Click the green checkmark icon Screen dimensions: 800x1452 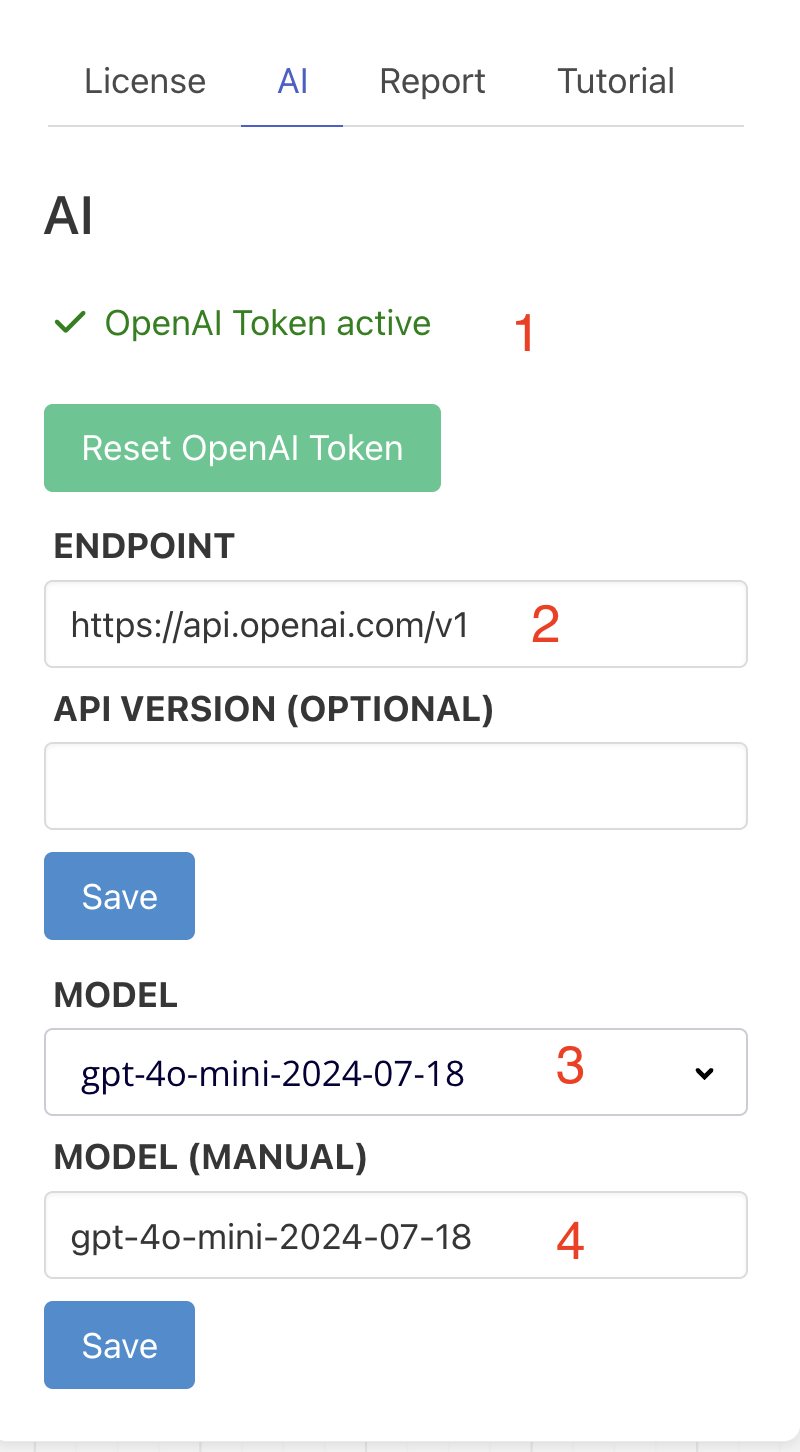(x=69, y=323)
